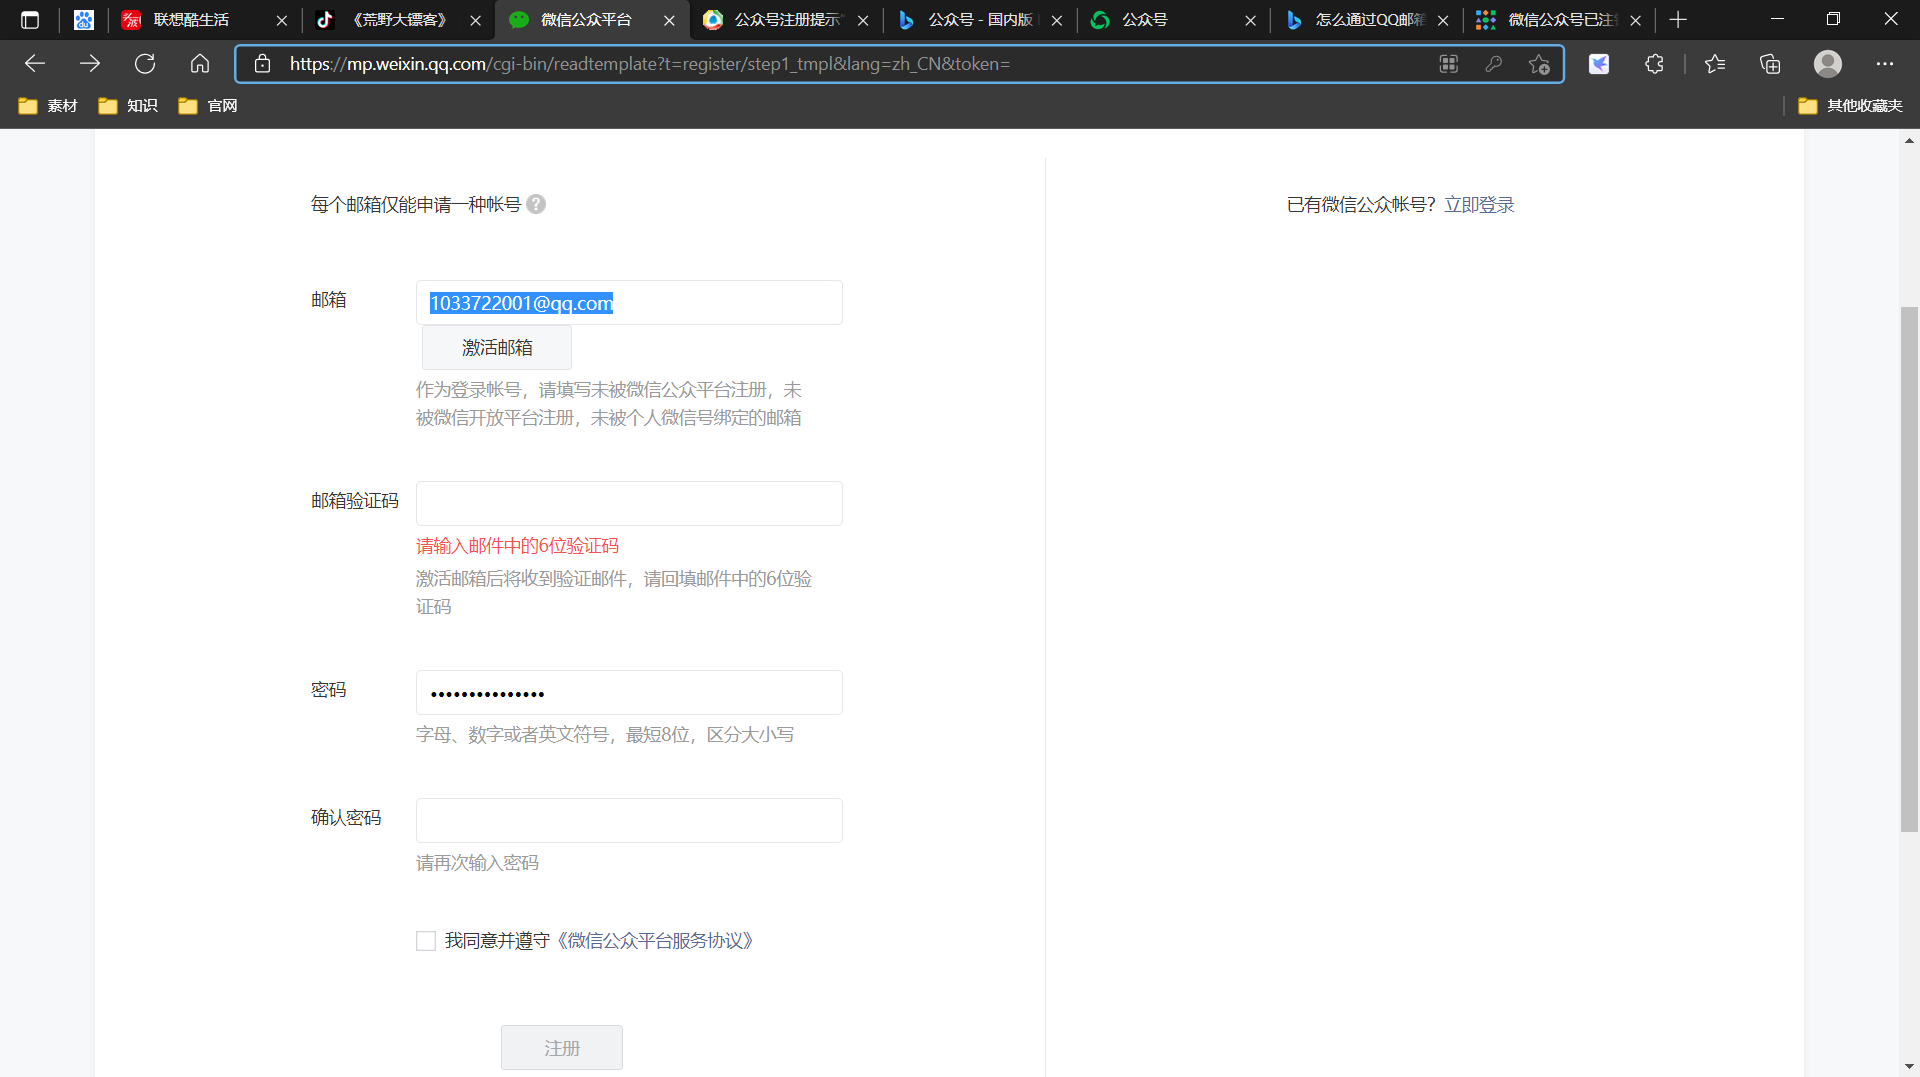Screen dimensions: 1920x1077
Task: Click the help question mark next to 每个邮箱仅能申请一种帐号
Action: 536,204
